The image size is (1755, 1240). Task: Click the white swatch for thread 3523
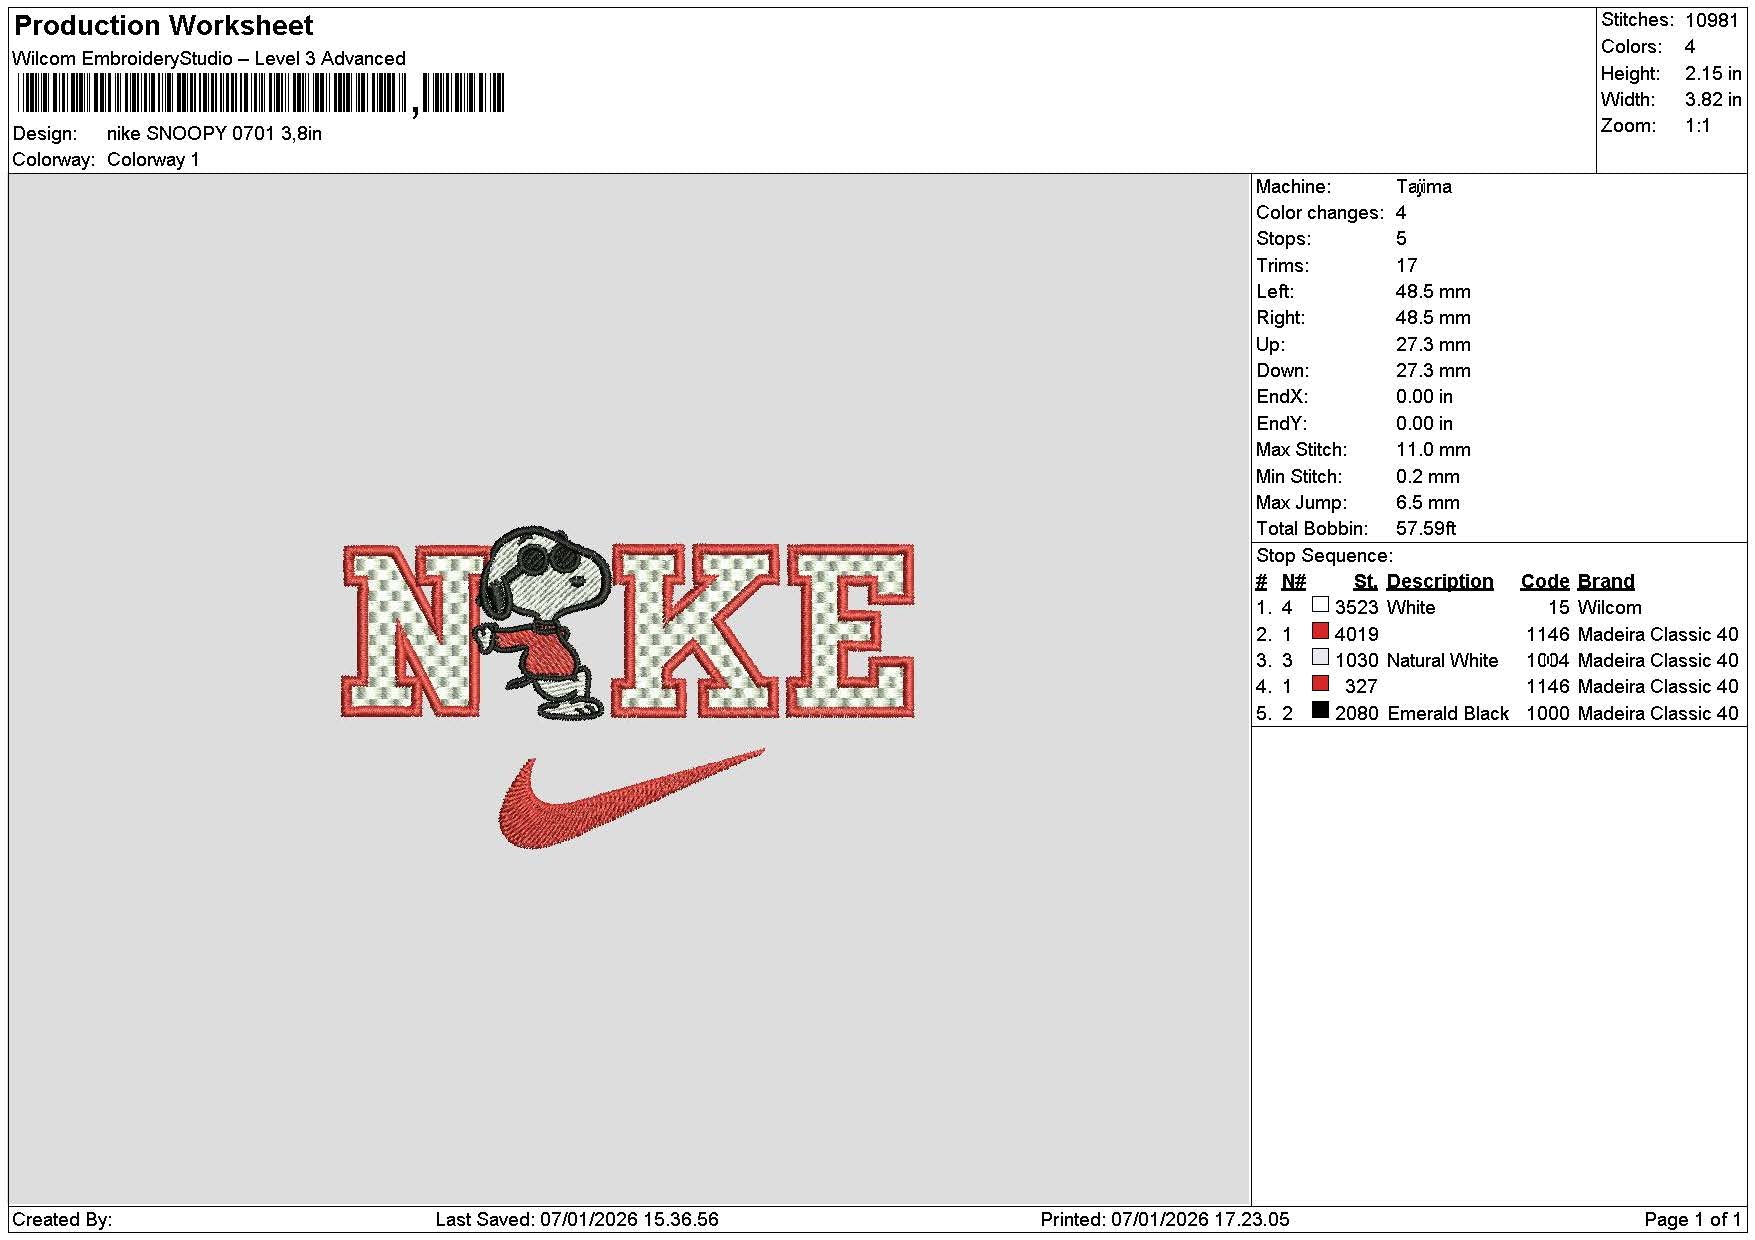point(1320,605)
